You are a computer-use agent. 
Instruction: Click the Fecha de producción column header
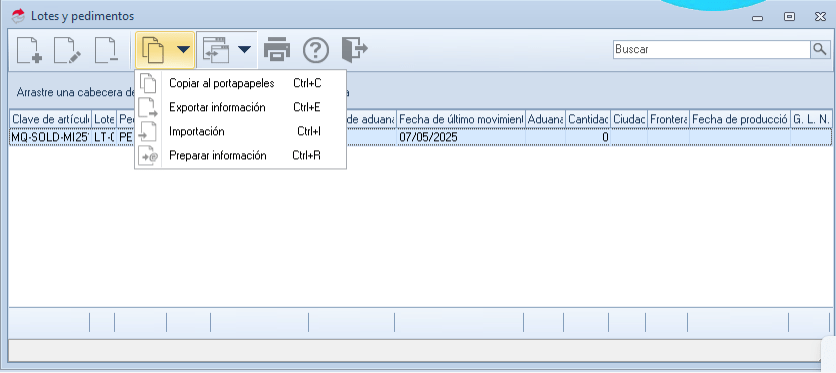[740, 120]
